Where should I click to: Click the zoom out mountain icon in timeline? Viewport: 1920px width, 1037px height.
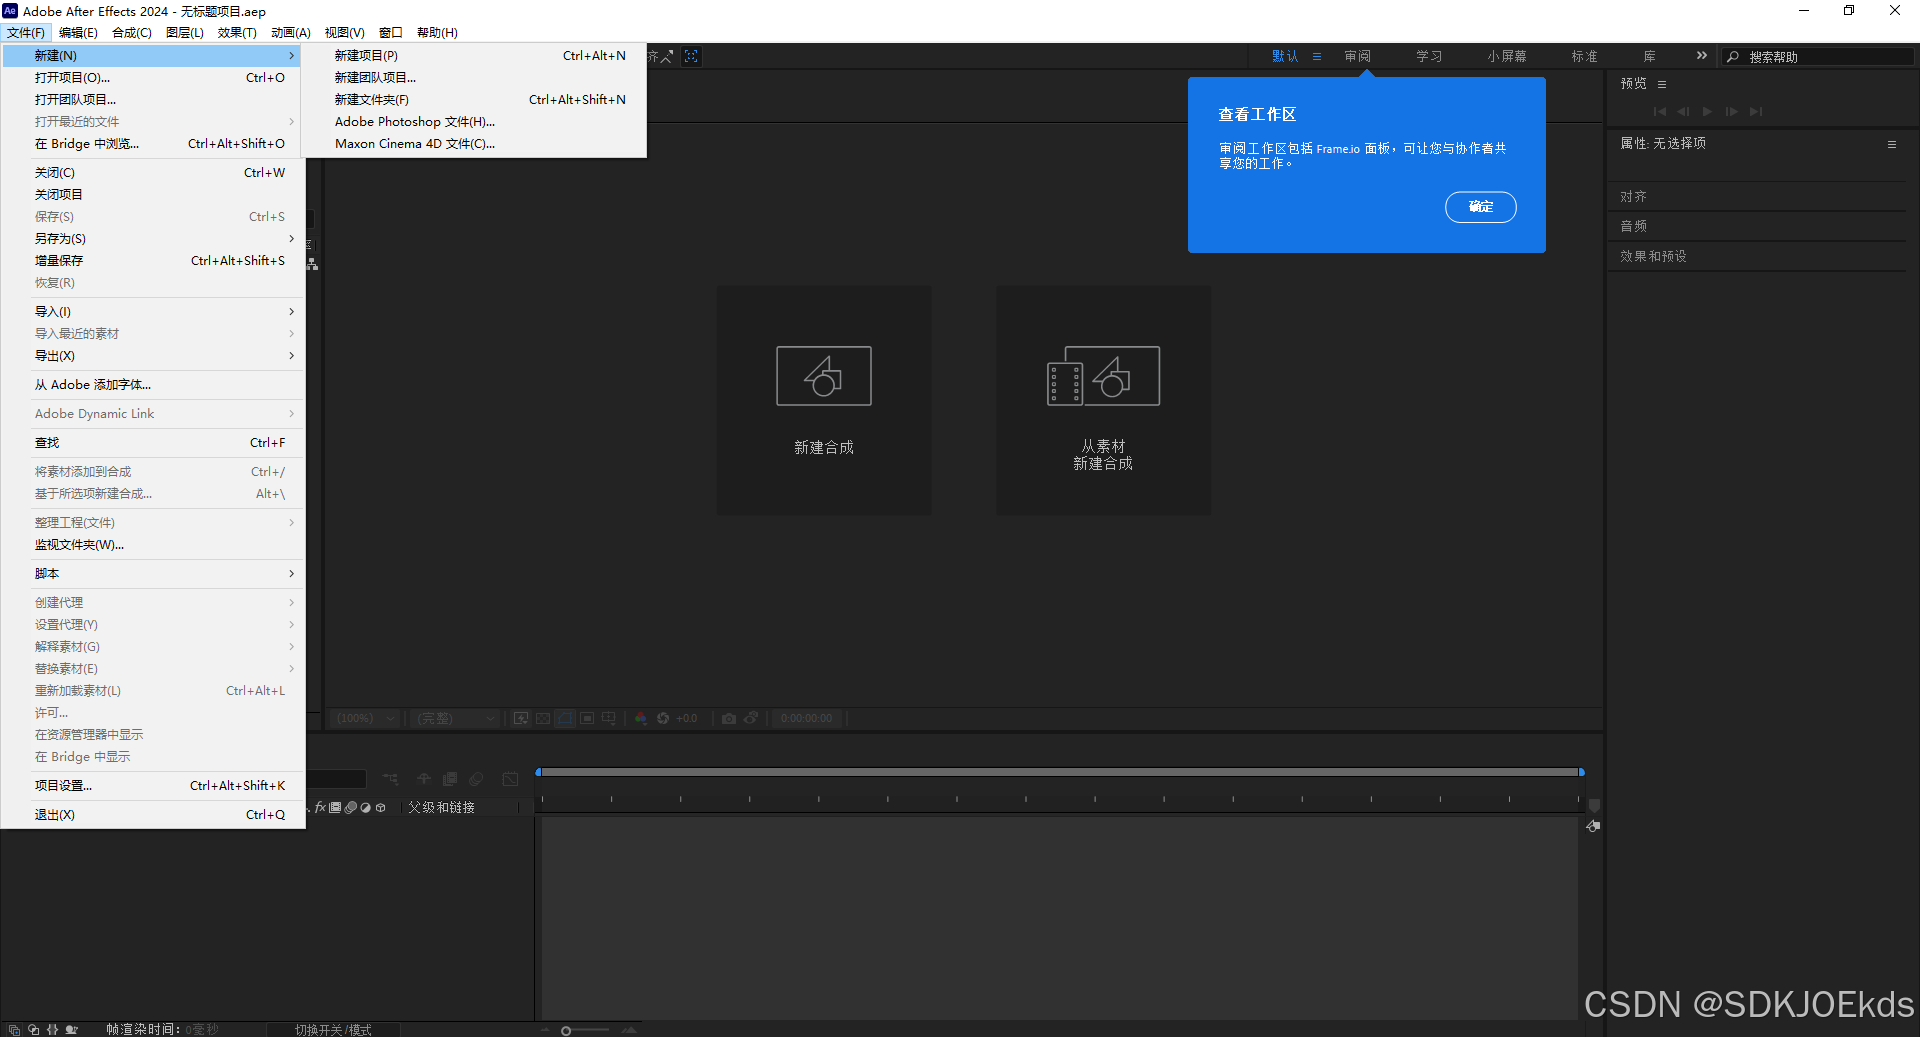pyautogui.click(x=545, y=1030)
